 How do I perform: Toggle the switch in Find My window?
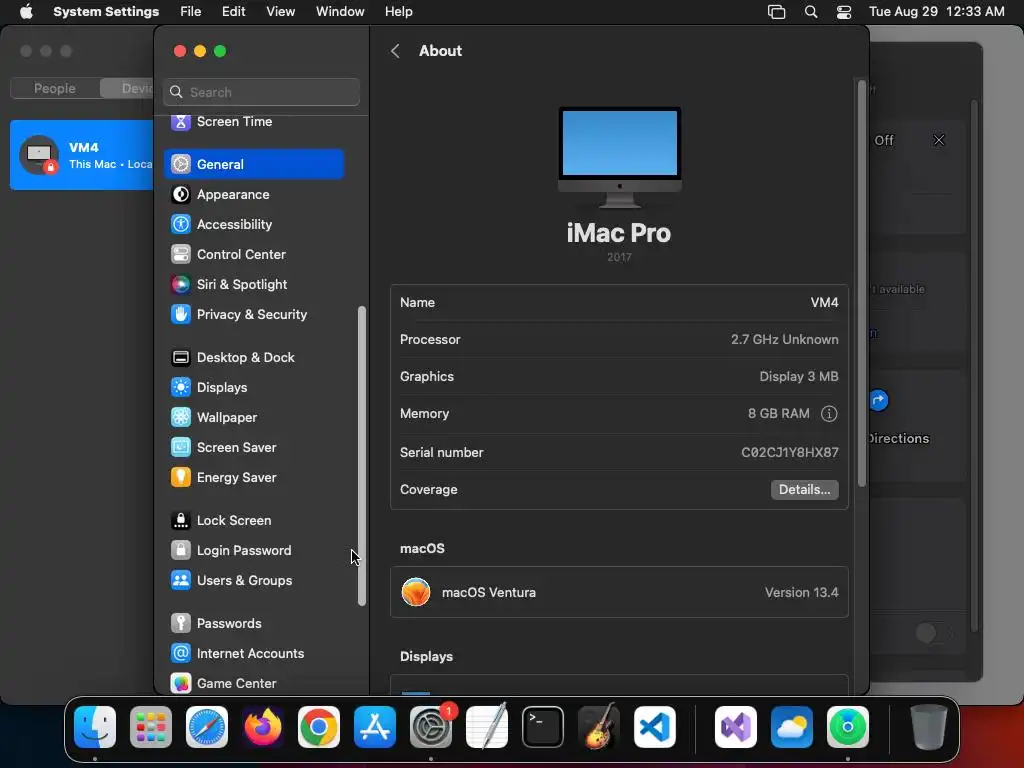click(x=934, y=632)
